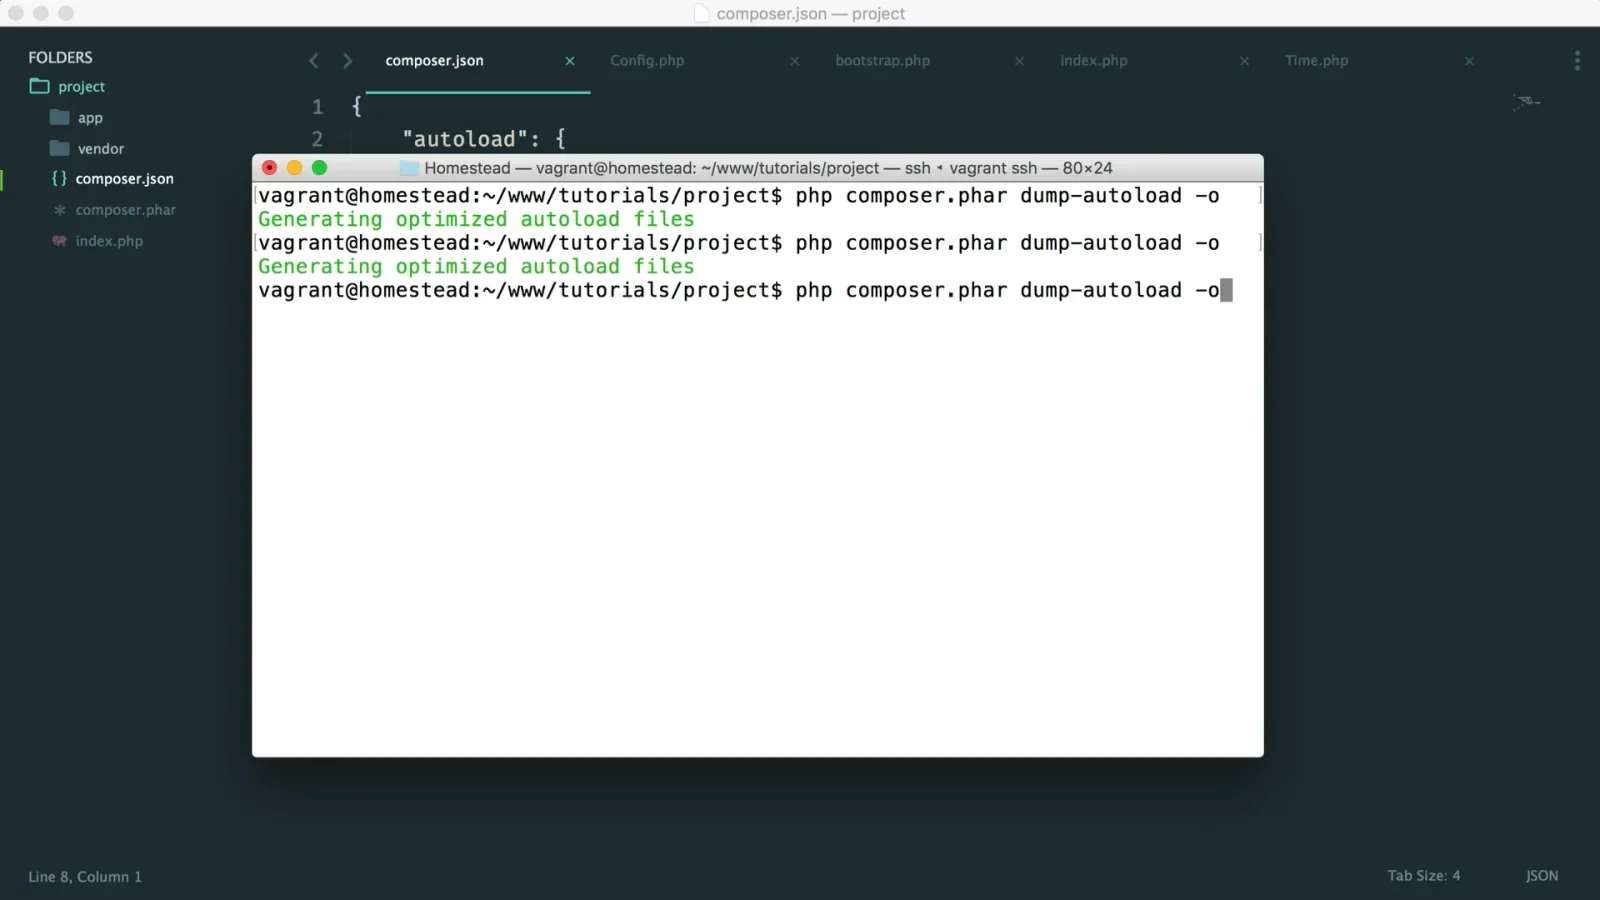Minimize the Homestead terminal window
The image size is (1600, 900).
[294, 168]
